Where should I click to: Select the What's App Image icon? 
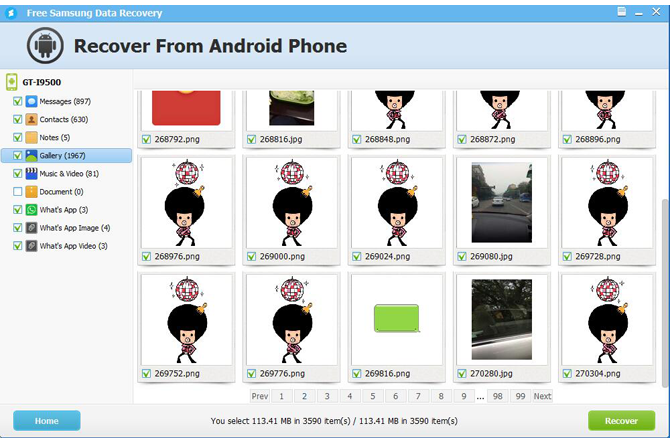click(32, 227)
